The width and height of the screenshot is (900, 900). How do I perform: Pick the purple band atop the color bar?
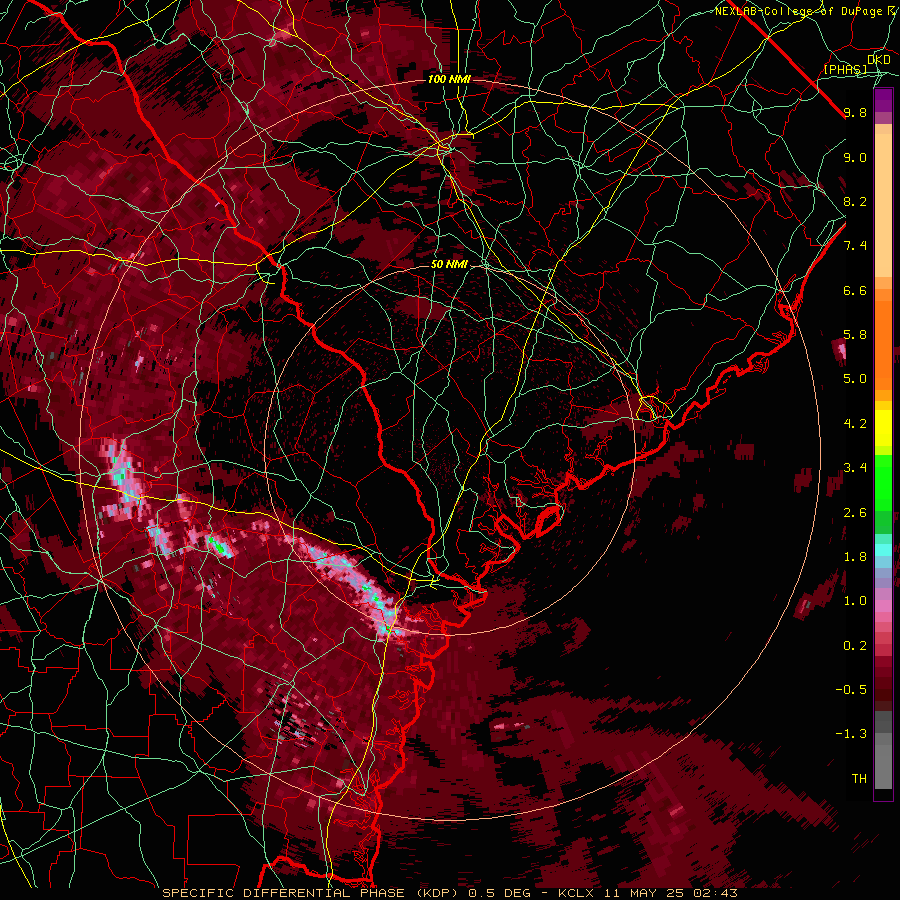coord(883,100)
